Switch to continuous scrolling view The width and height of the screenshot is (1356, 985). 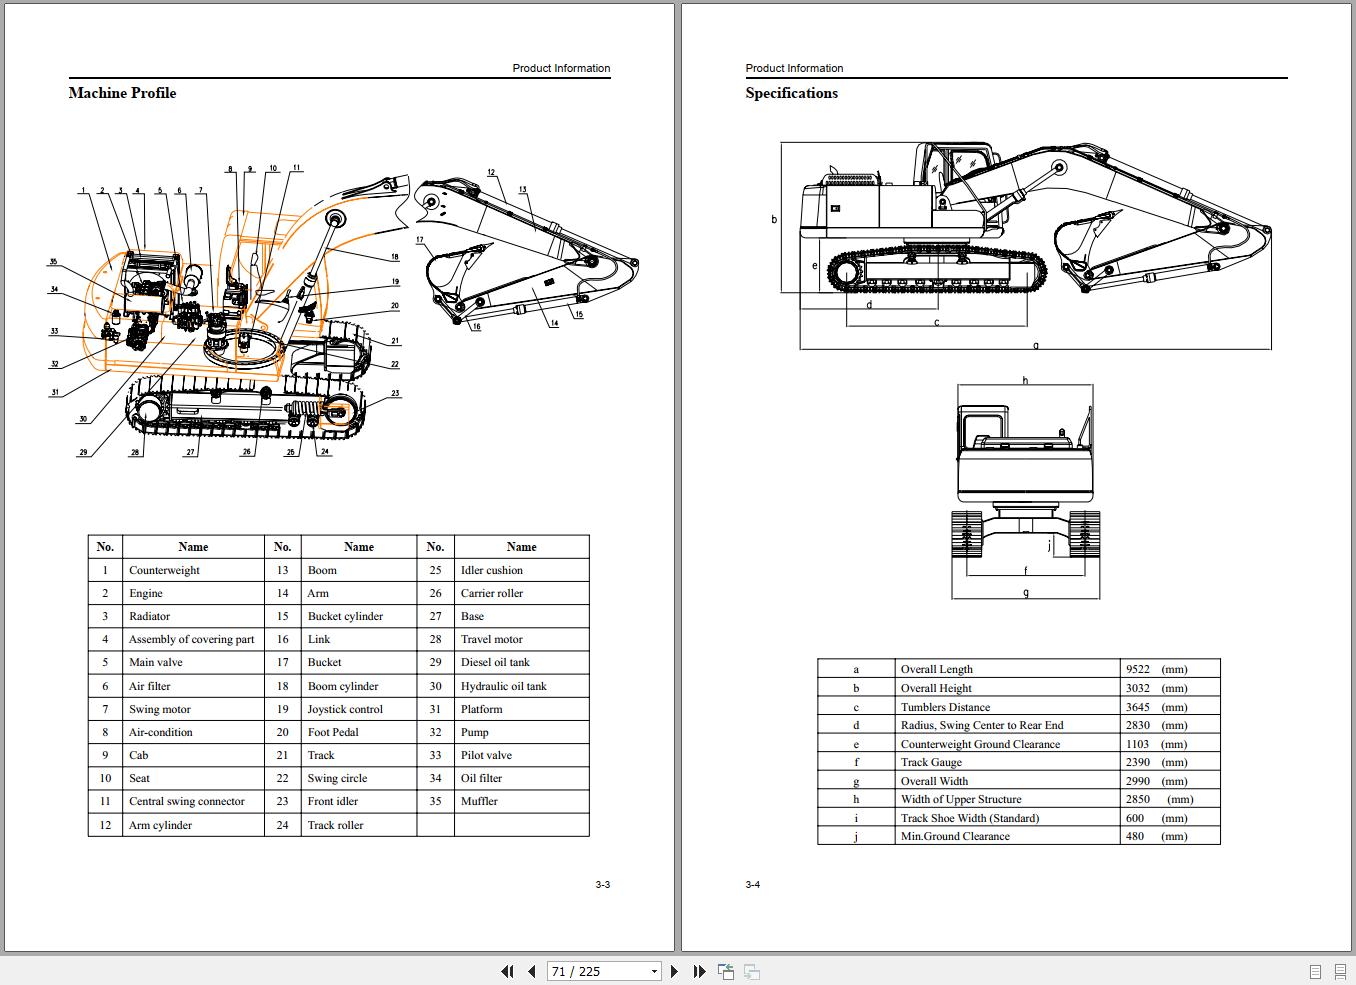click(x=1339, y=971)
